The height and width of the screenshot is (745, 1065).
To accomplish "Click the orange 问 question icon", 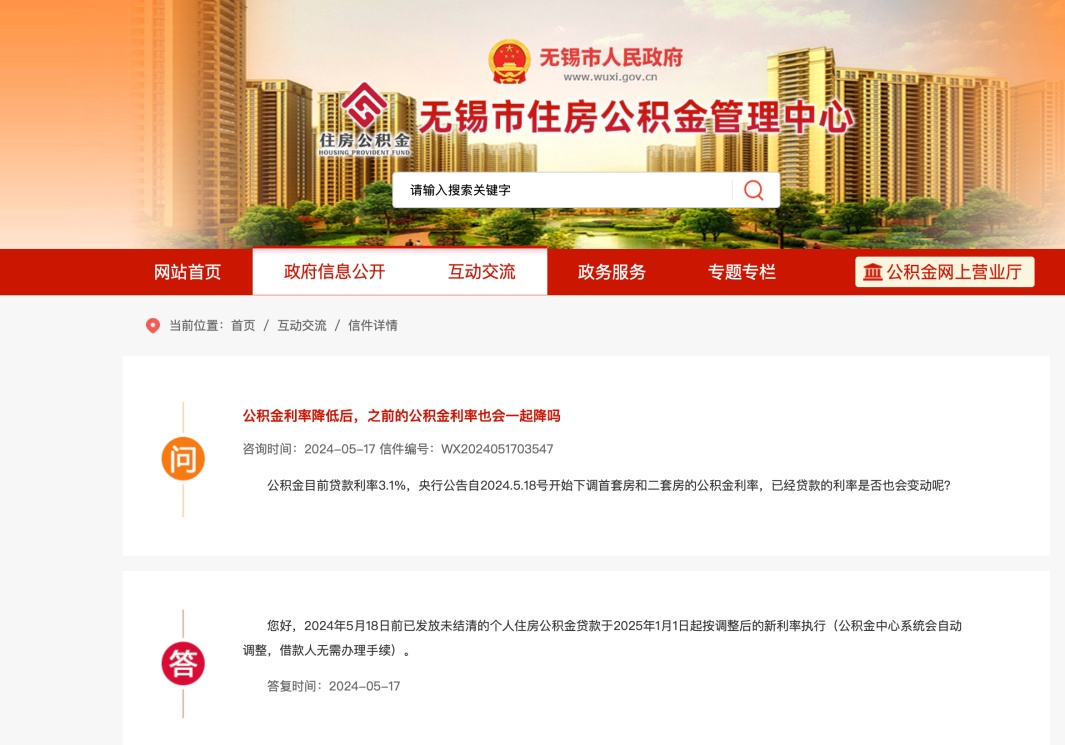I will click(x=183, y=459).
